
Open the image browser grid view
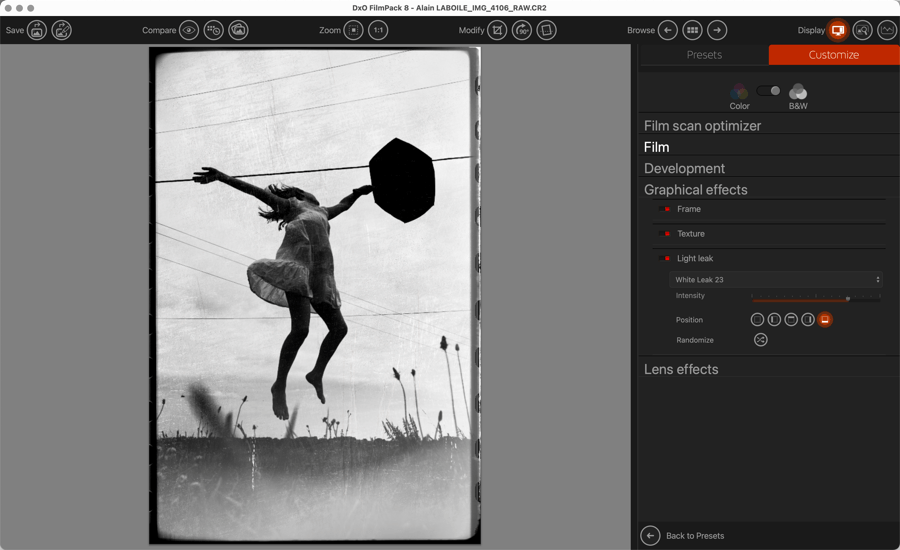pyautogui.click(x=692, y=30)
